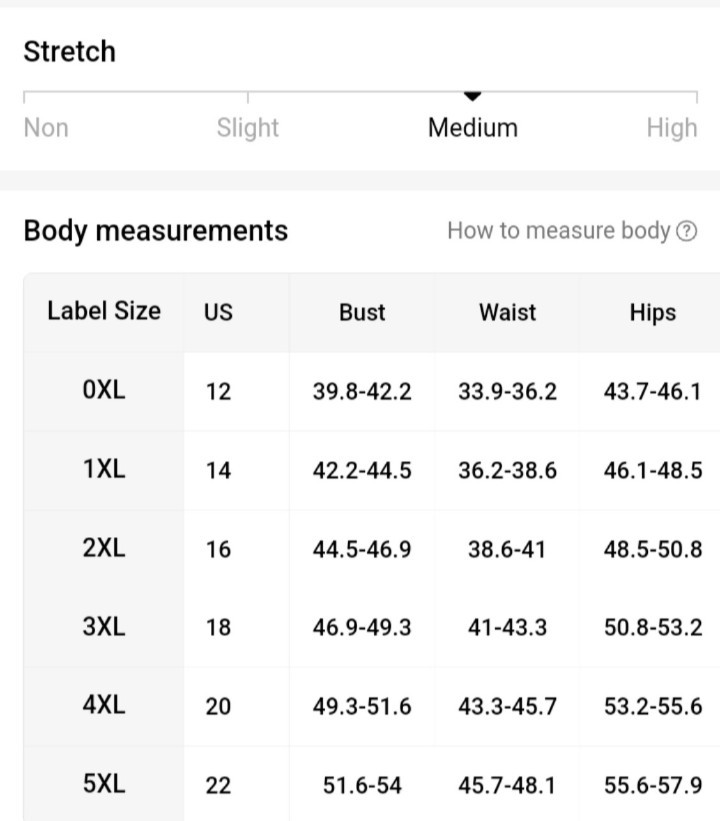Screen dimensions: 720x821
Task: Click the help question mark icon
Action: click(686, 231)
